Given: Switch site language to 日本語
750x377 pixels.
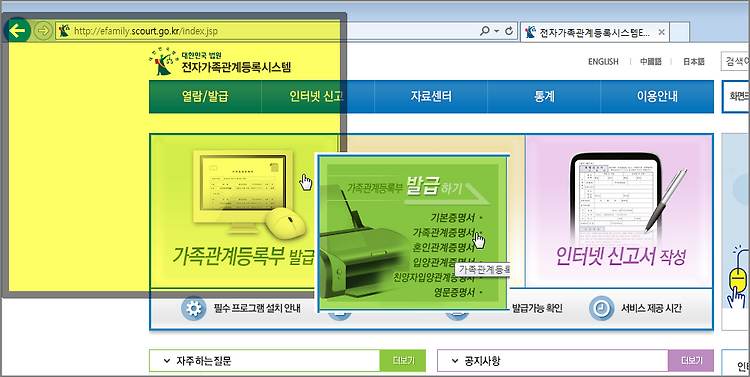Looking at the screenshot, I should pos(694,62).
